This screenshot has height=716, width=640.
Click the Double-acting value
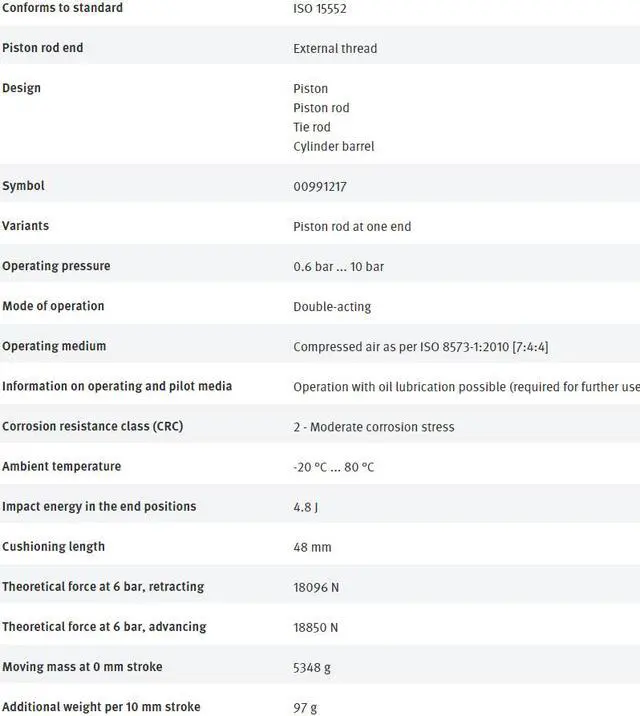(x=332, y=306)
